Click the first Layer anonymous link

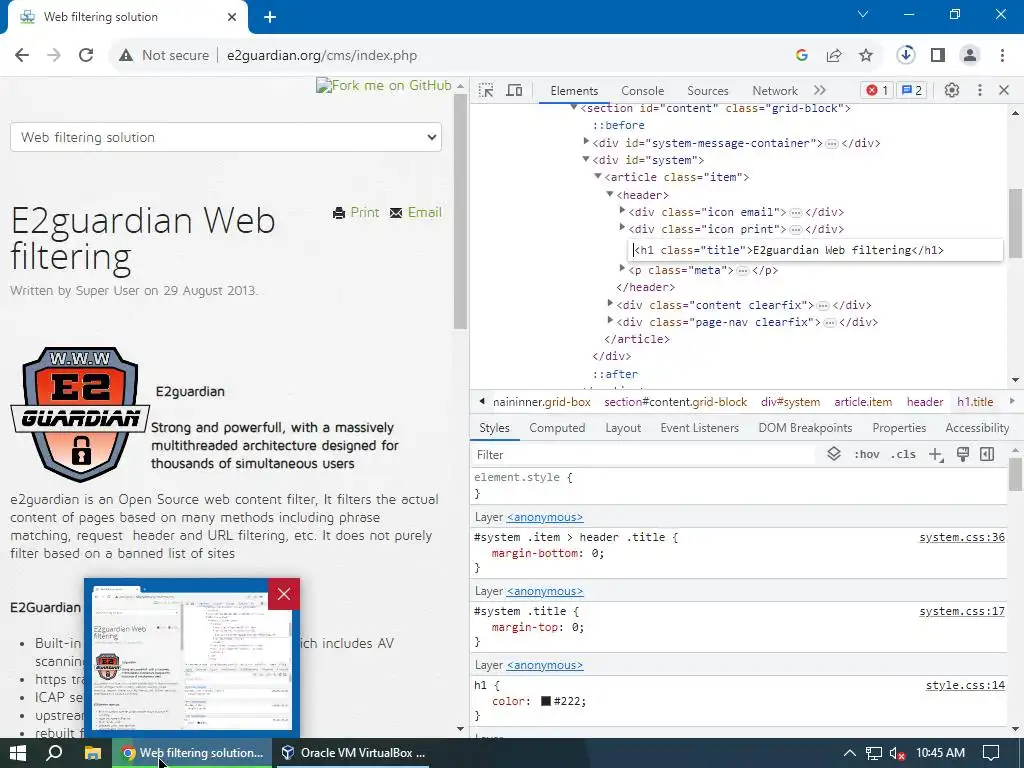pyautogui.click(x=545, y=517)
